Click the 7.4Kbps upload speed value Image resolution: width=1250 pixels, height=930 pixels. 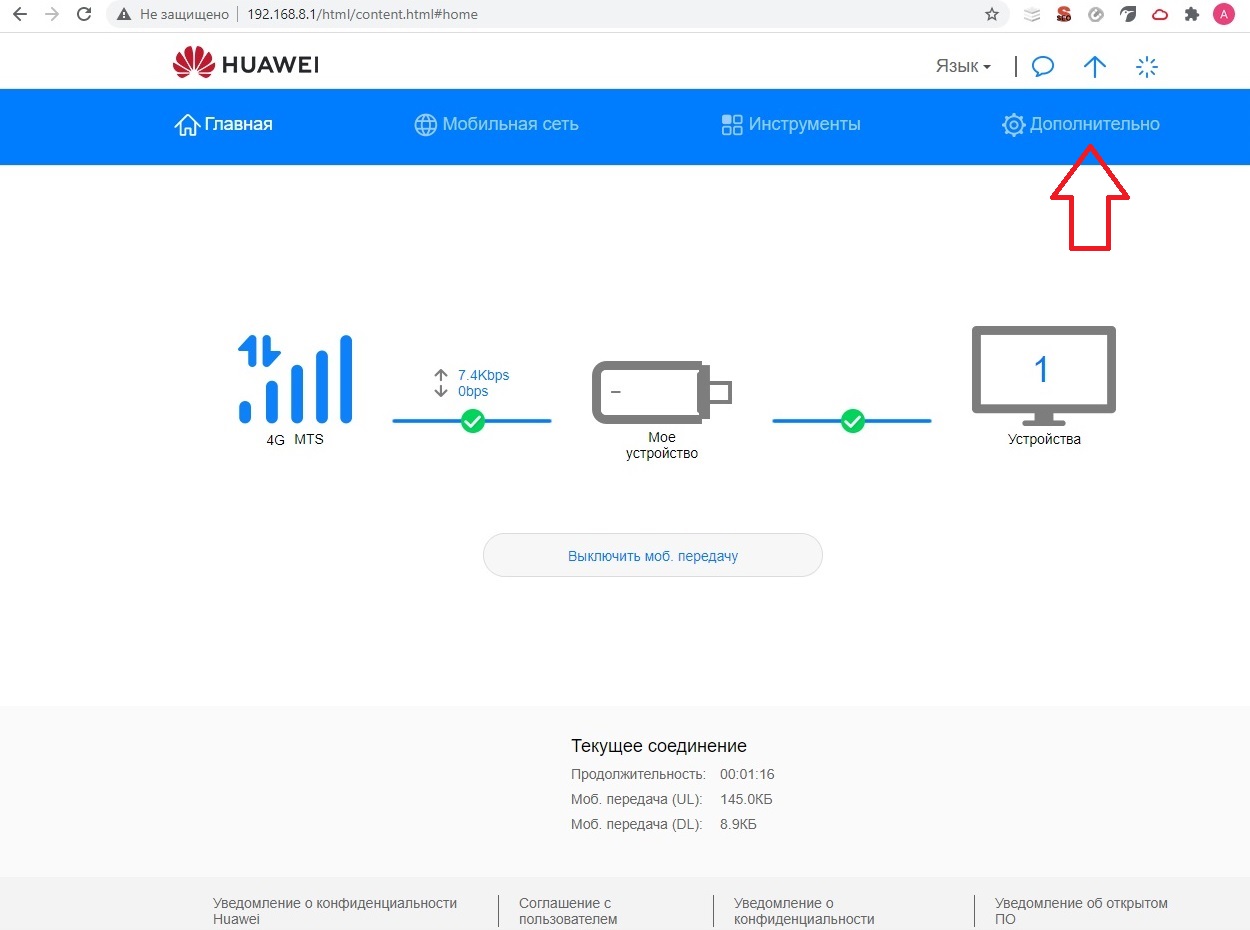[483, 375]
